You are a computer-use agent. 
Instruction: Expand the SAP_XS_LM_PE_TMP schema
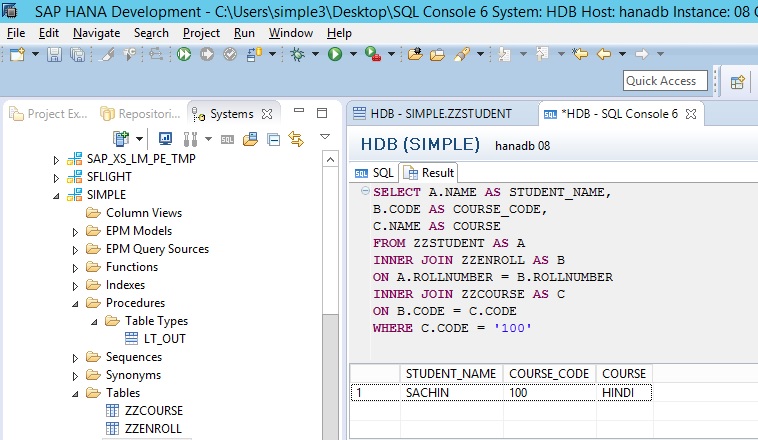56,160
